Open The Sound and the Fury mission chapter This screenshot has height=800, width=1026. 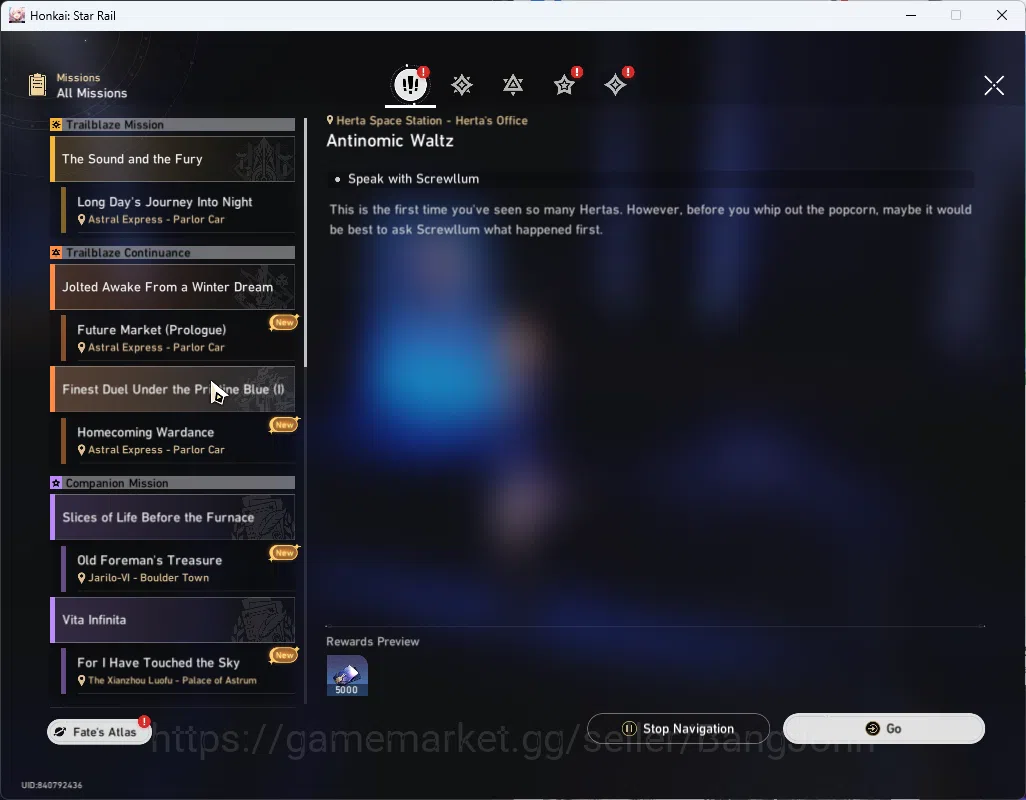coord(173,159)
